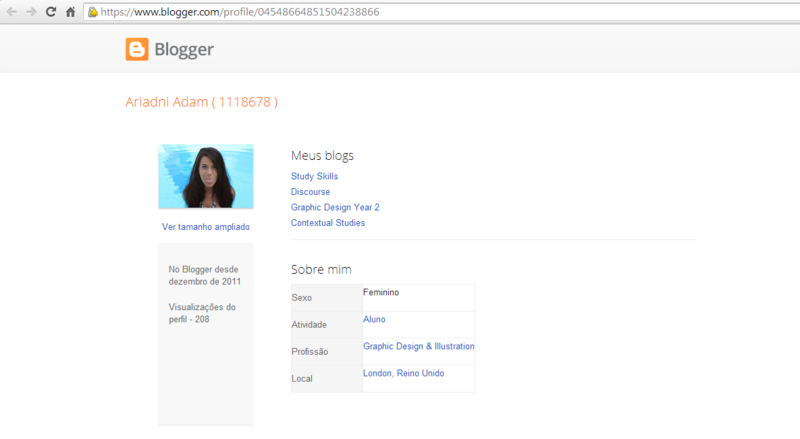Click the 'Profissão' row label
Viewport: 800px width, 439px height.
point(310,352)
